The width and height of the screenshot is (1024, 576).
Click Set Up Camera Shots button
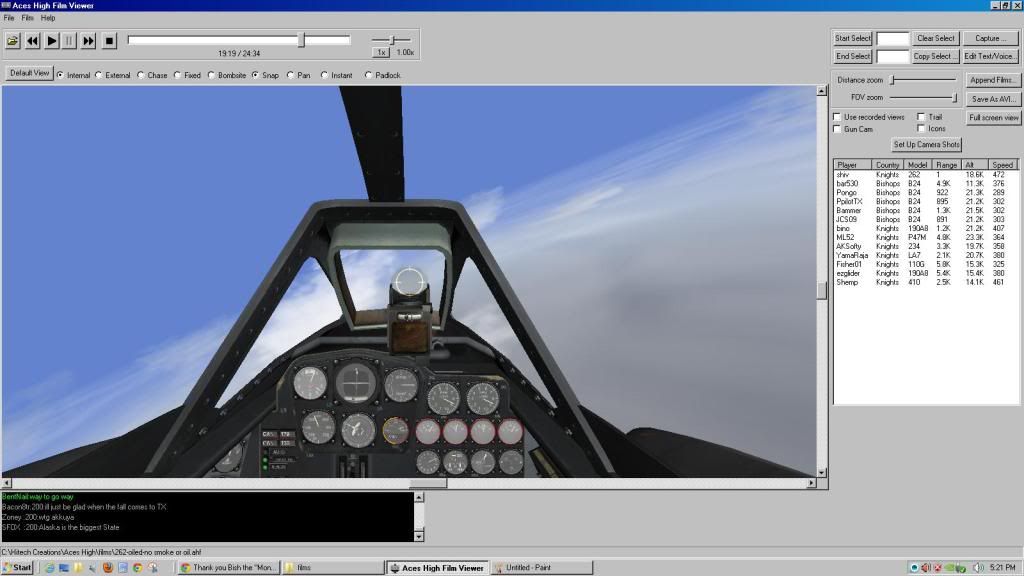point(927,144)
